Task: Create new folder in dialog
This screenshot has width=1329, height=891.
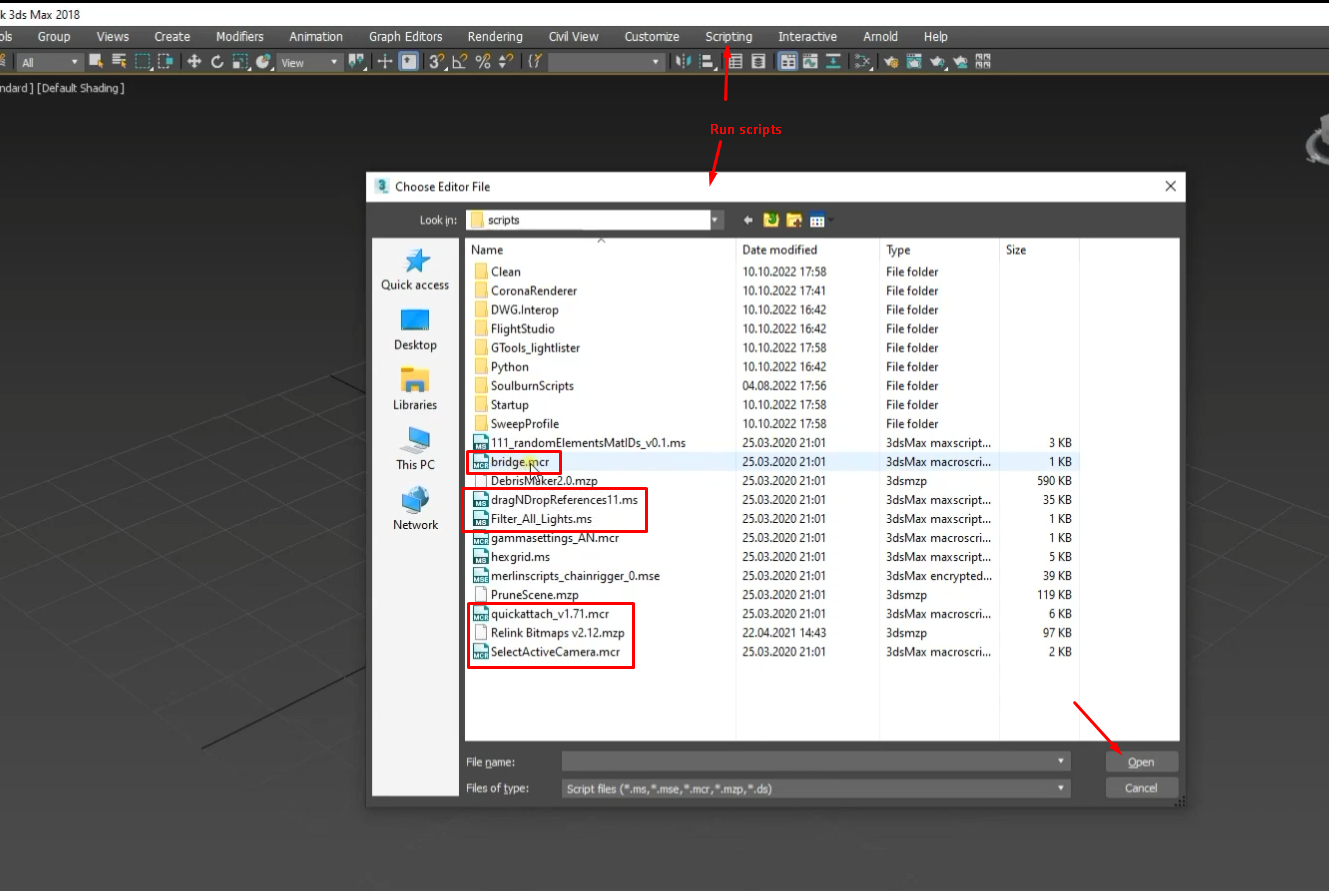Action: [794, 220]
